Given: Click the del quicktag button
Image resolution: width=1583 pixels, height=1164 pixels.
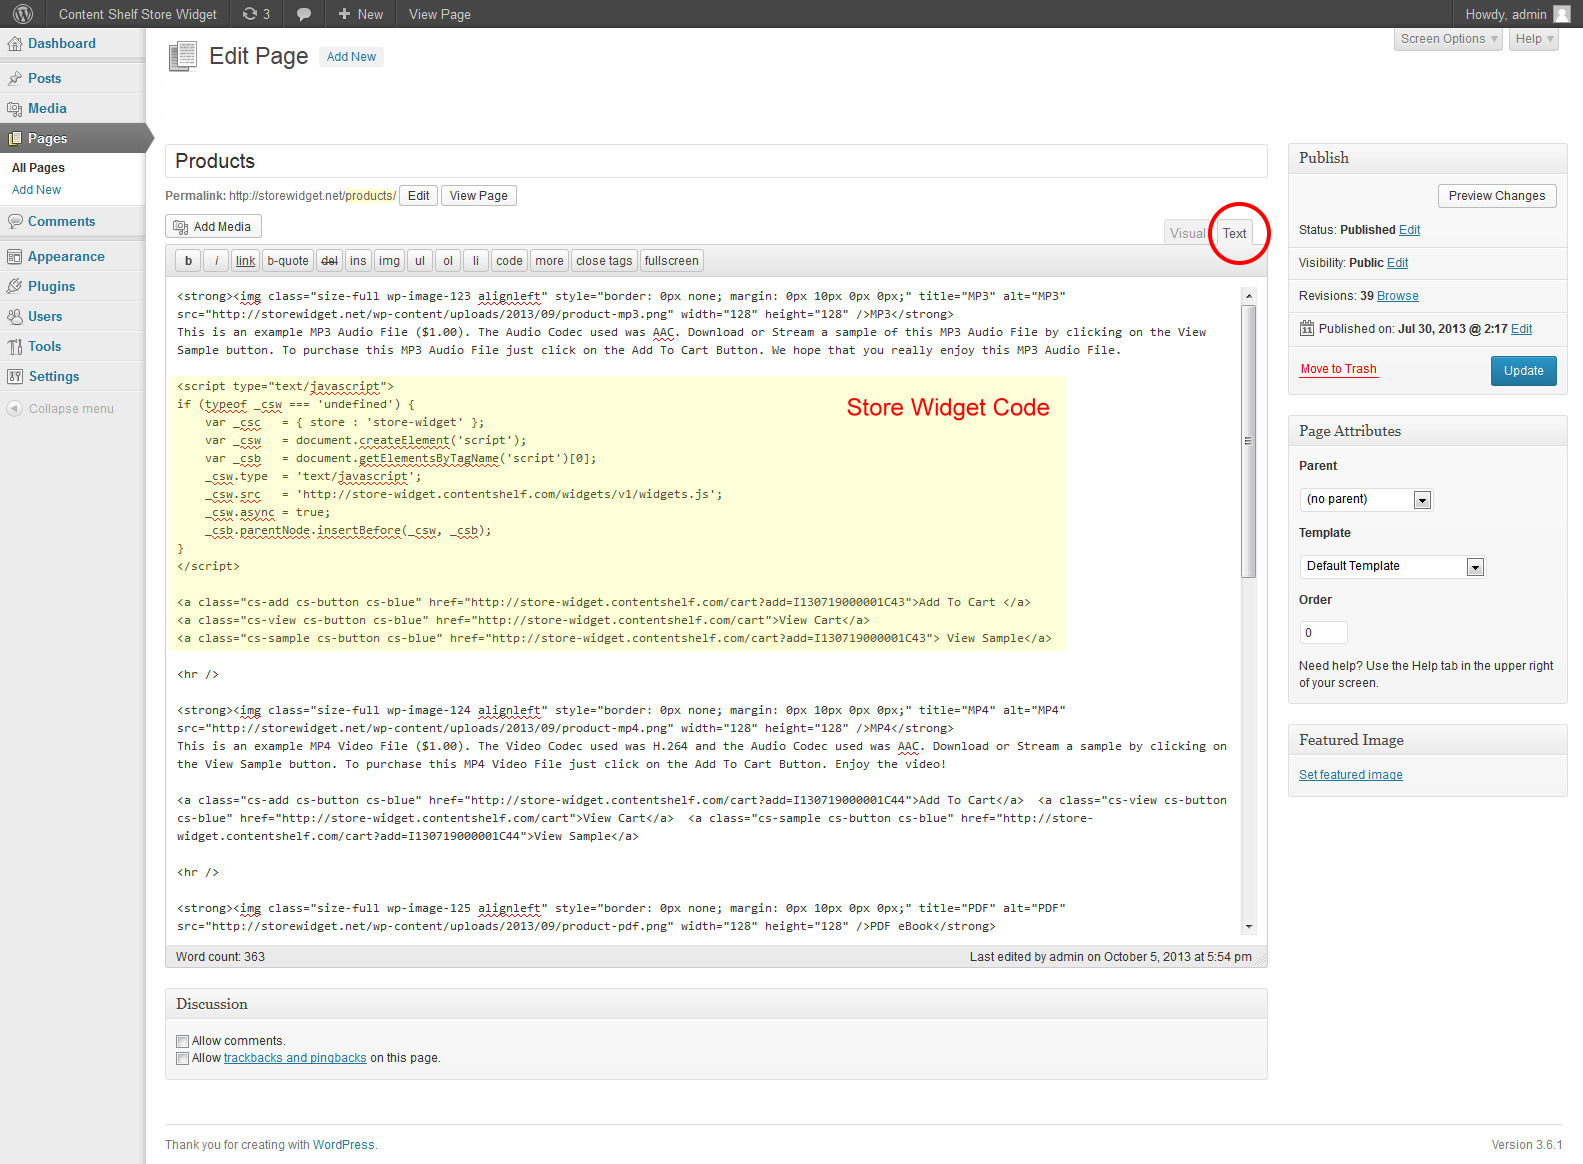Looking at the screenshot, I should pos(329,261).
